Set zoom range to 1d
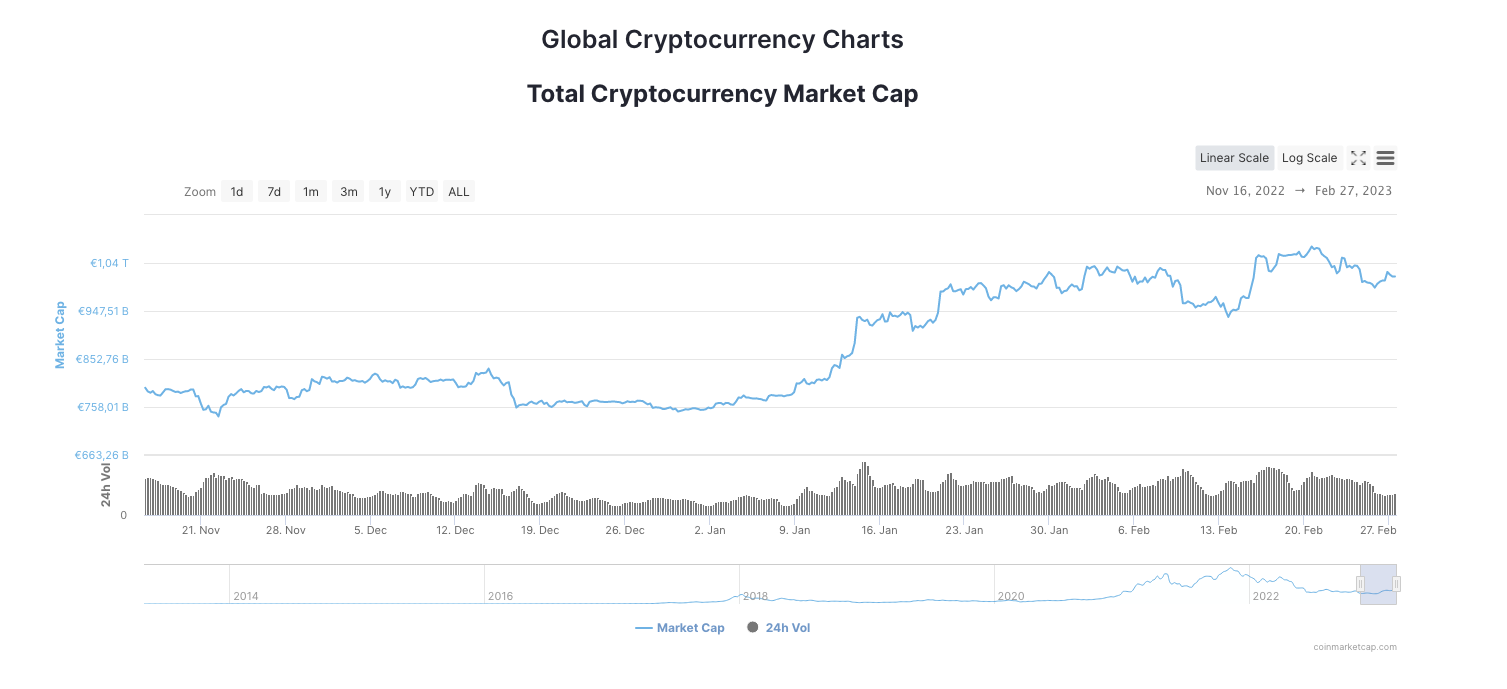The height and width of the screenshot is (689, 1507). (x=237, y=192)
